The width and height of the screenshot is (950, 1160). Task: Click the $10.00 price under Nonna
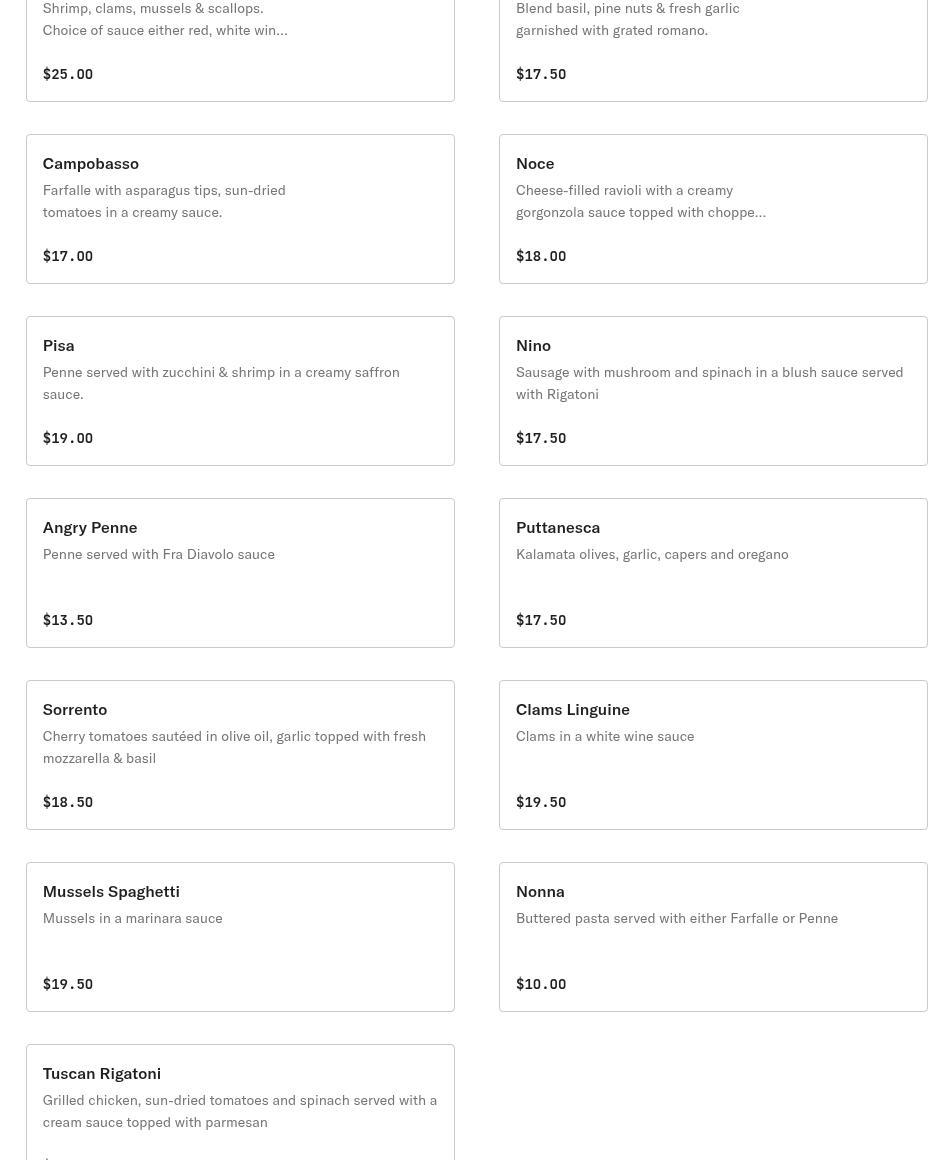pyautogui.click(x=541, y=984)
